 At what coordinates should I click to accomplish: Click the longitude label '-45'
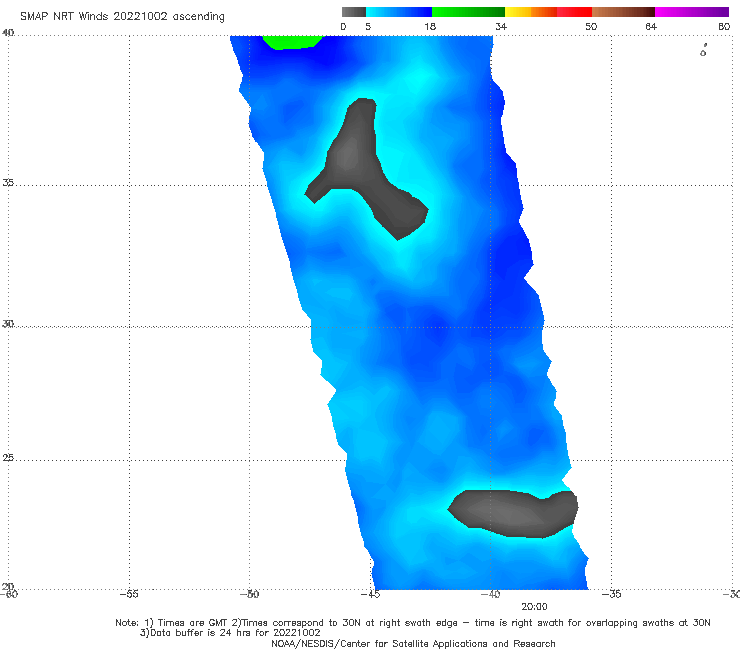click(x=370, y=594)
